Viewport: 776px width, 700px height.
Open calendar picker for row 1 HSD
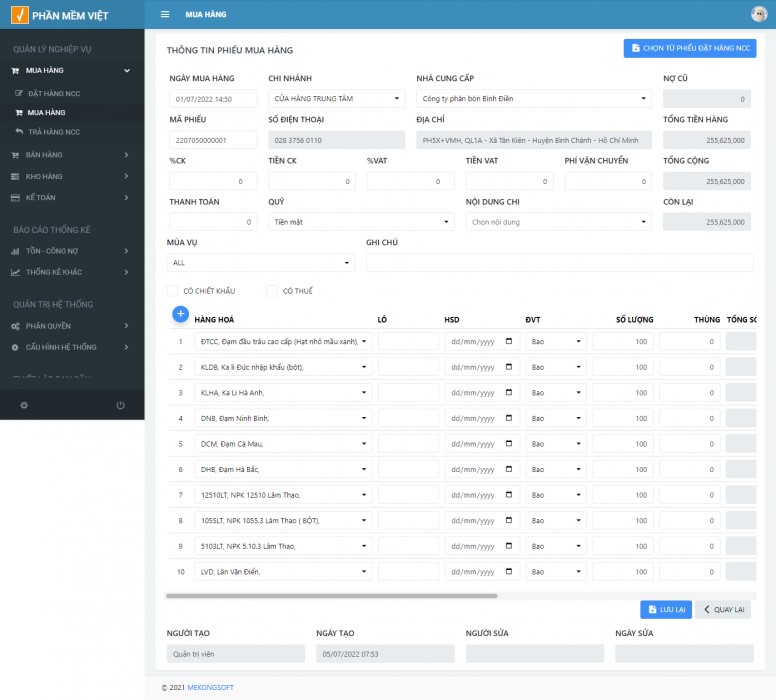point(509,341)
